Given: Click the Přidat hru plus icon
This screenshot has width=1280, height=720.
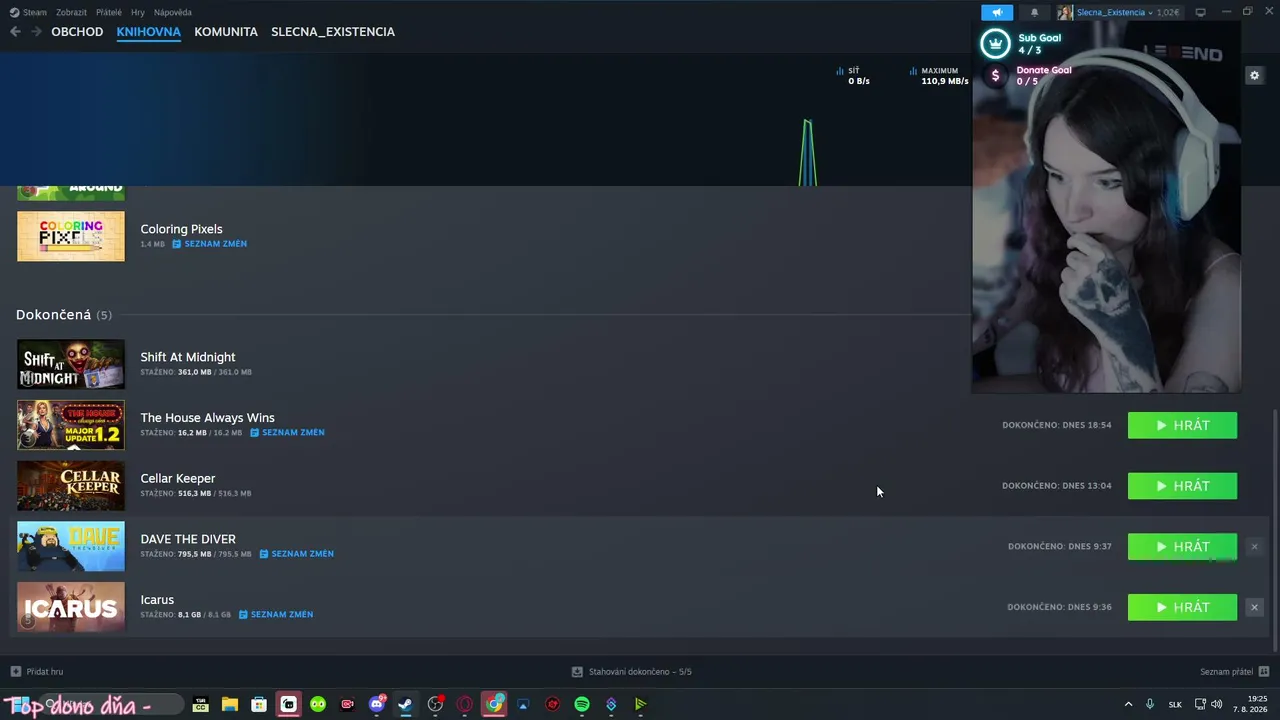Looking at the screenshot, I should [x=15, y=672].
